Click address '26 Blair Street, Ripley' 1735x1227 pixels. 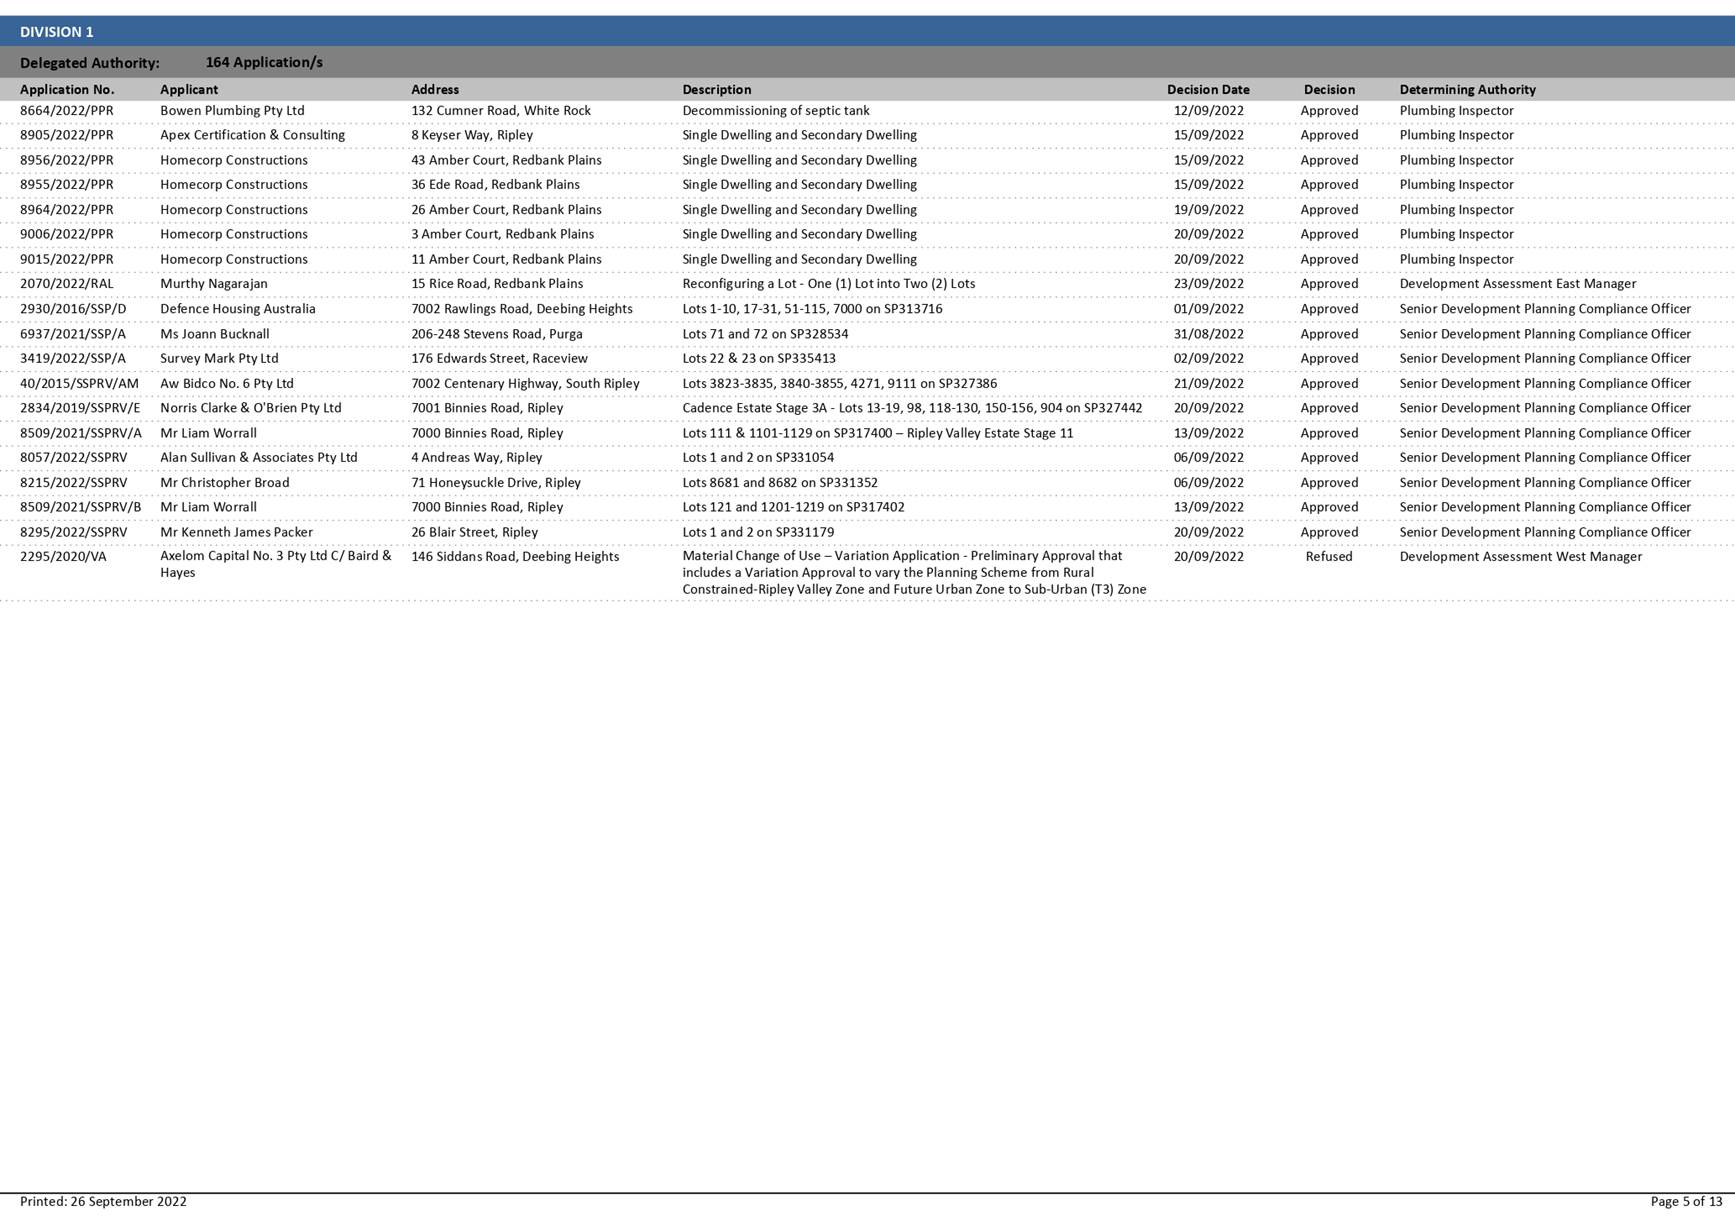pyautogui.click(x=474, y=531)
